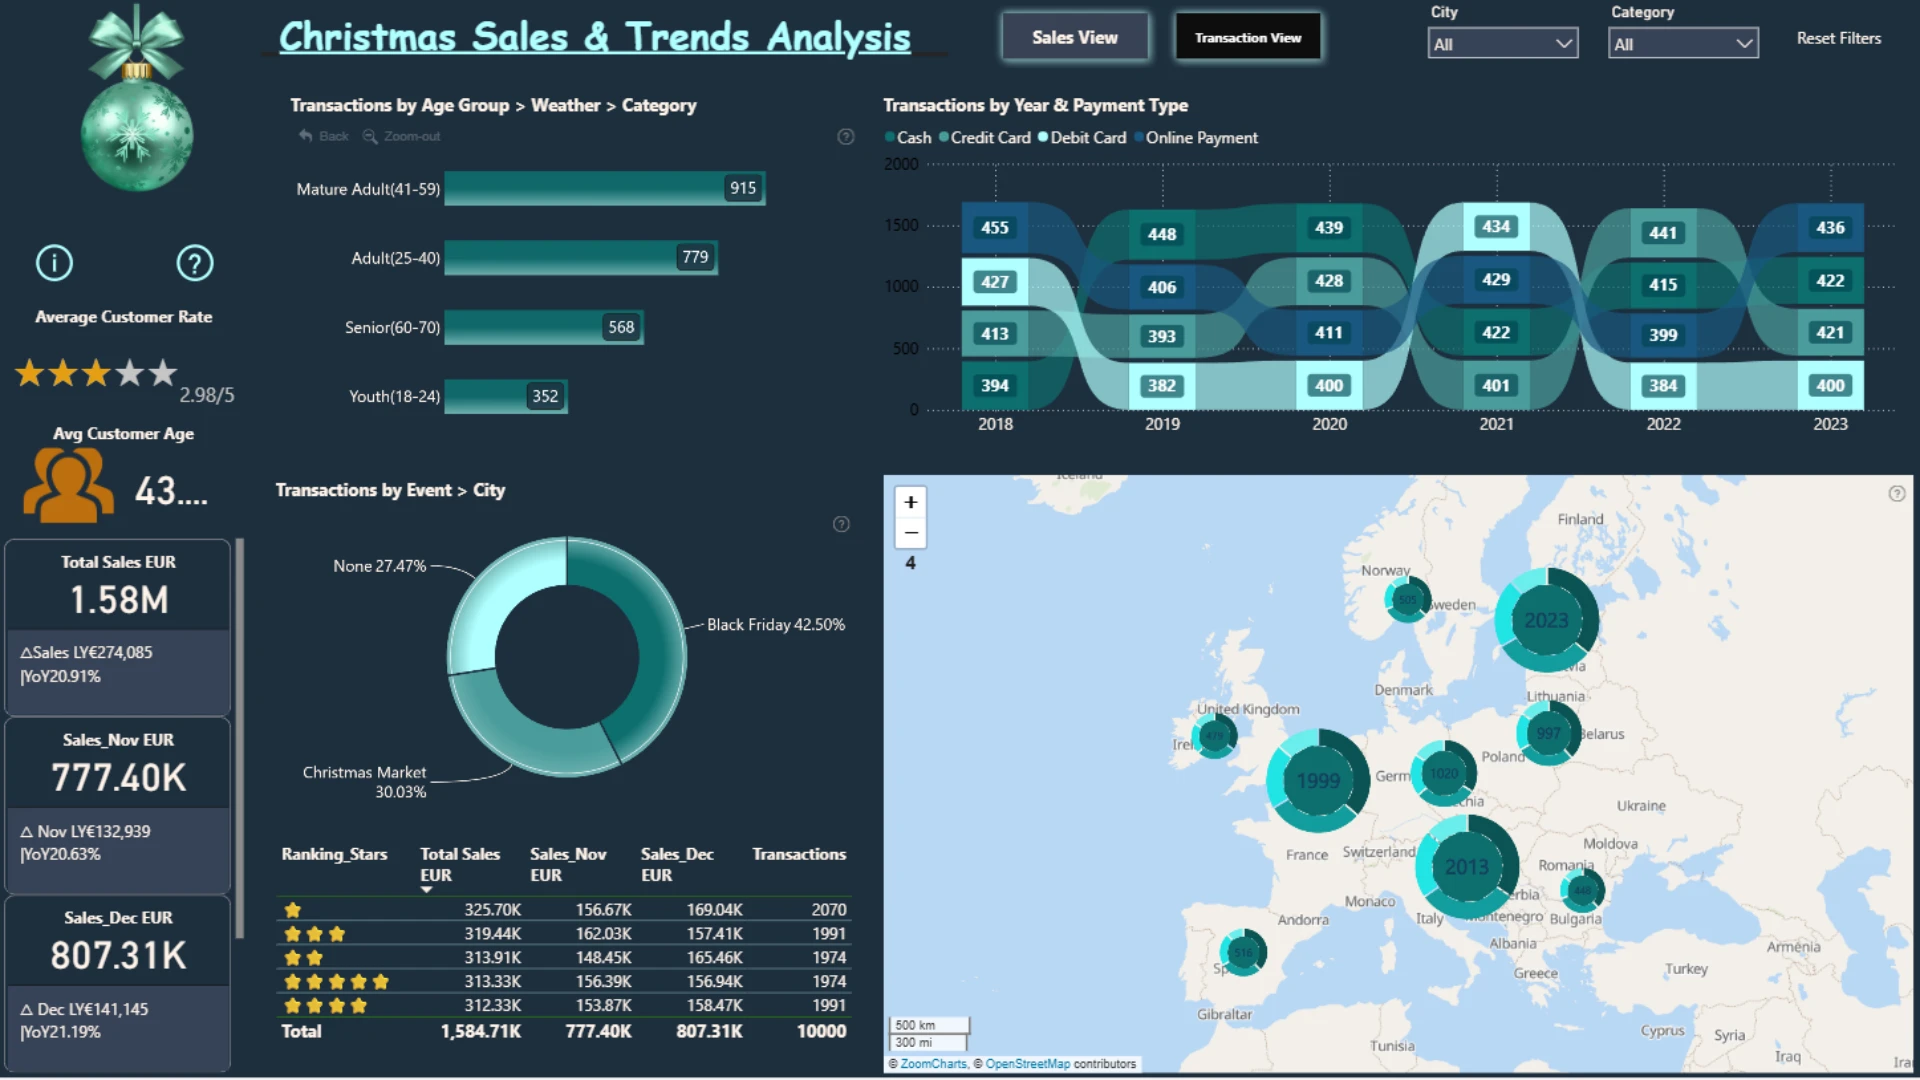Screen dimensions: 1920x1080
Task: Switch to Transaction View
Action: pos(1248,38)
